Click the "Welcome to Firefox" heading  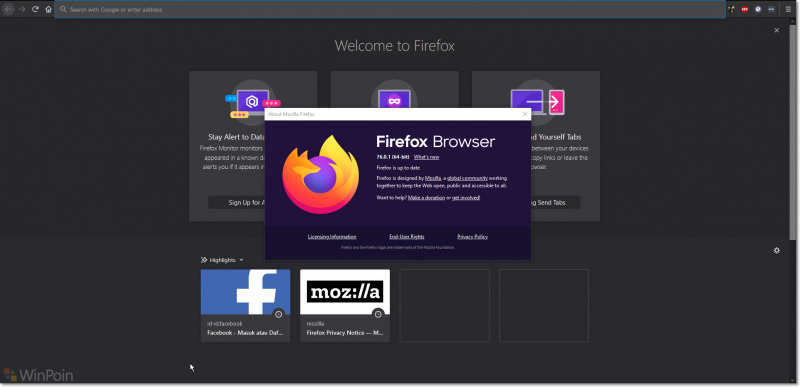point(394,46)
